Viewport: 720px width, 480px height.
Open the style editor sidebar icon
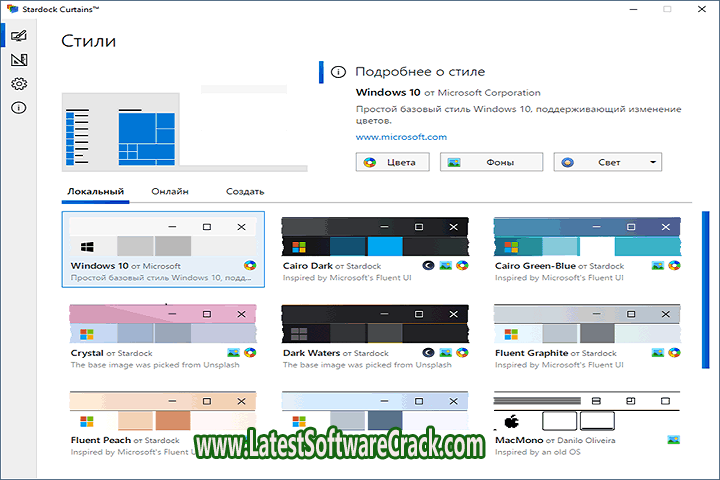coord(18,61)
